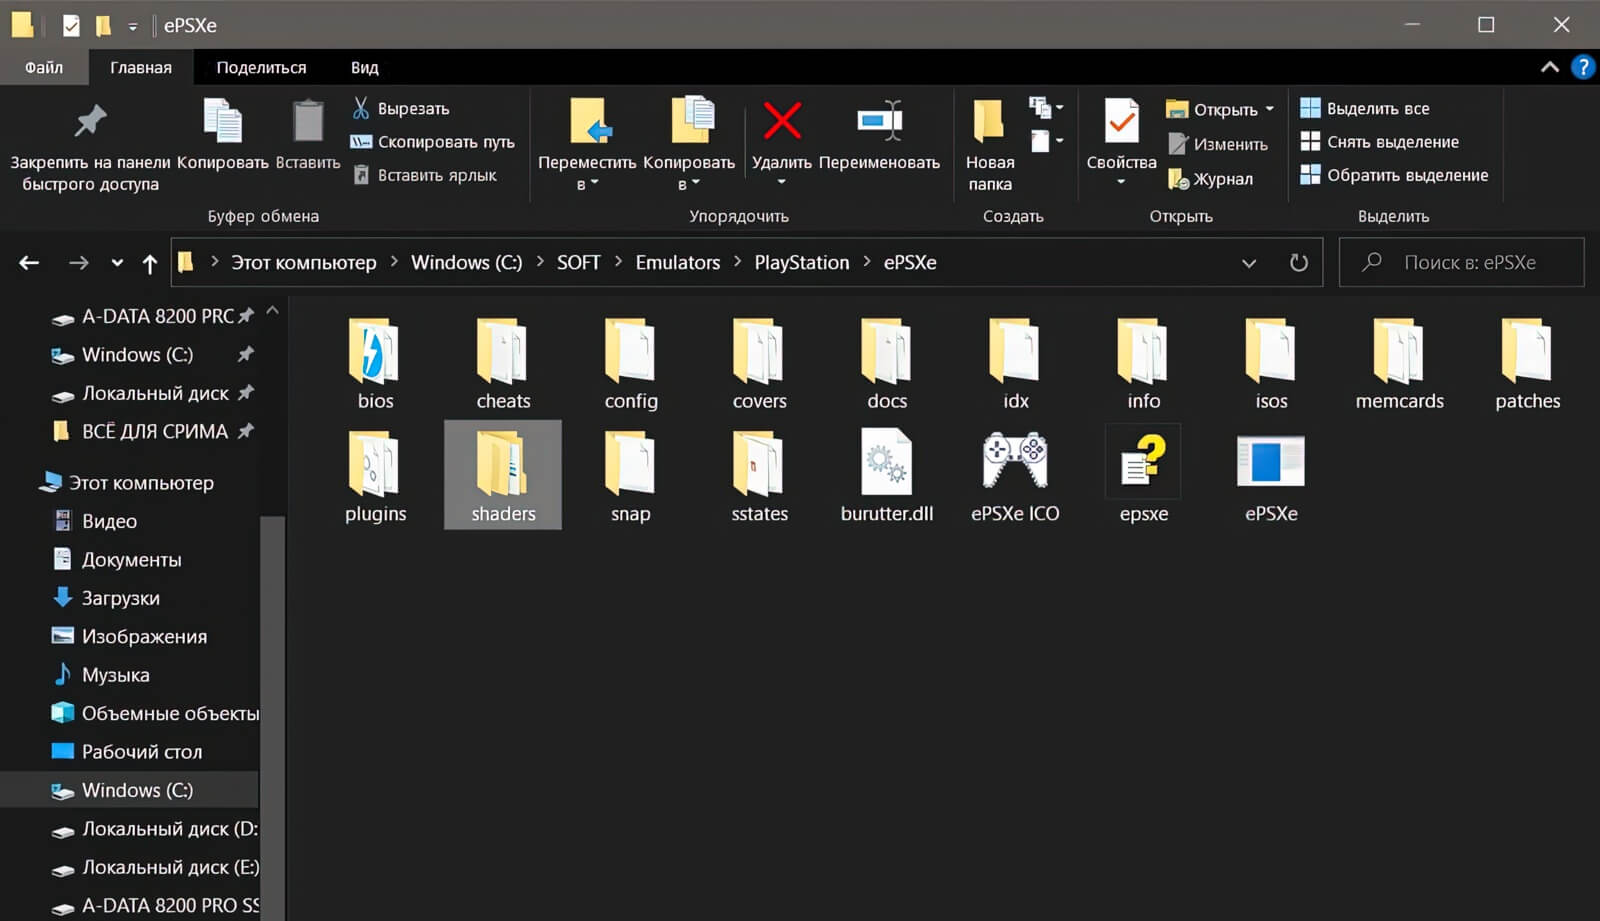
Task: Open the recent locations dropdown arrow
Action: coord(117,263)
